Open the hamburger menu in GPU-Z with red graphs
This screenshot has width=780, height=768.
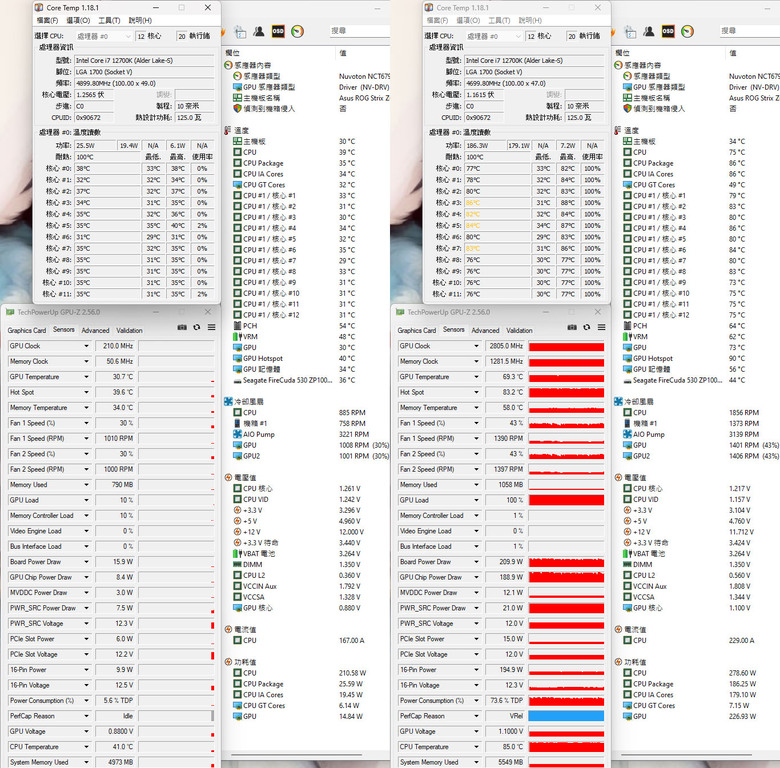pyautogui.click(x=601, y=327)
